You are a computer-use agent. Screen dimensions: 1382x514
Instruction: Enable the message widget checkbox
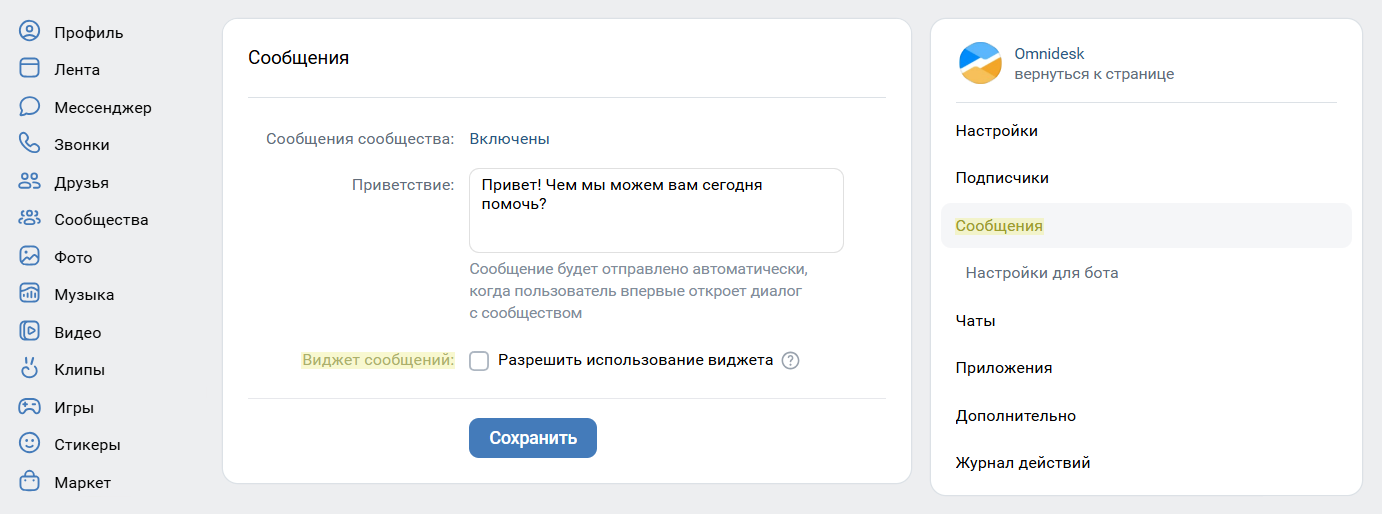pos(479,361)
